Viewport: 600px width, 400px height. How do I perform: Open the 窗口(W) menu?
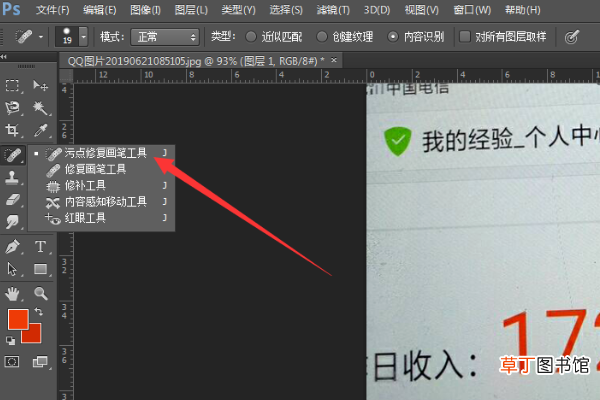472,10
